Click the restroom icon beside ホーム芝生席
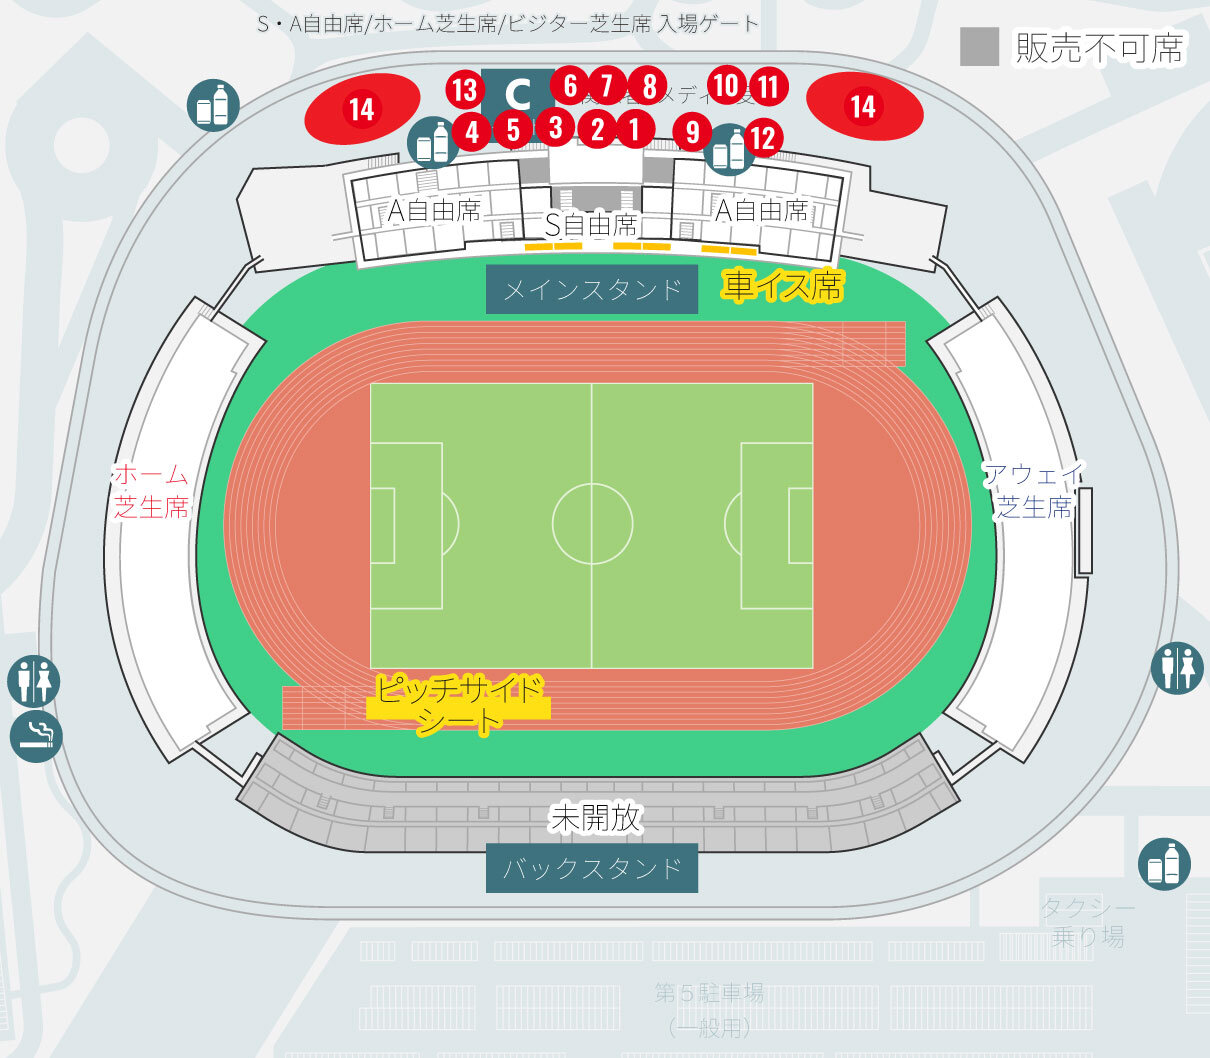Viewport: 1210px width, 1058px height. pos(34,681)
